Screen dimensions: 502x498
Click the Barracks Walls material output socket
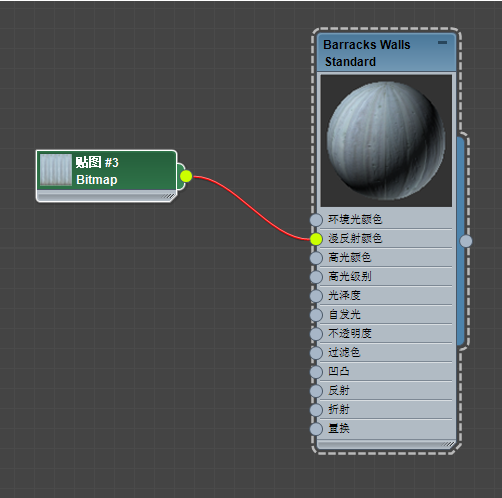click(466, 241)
